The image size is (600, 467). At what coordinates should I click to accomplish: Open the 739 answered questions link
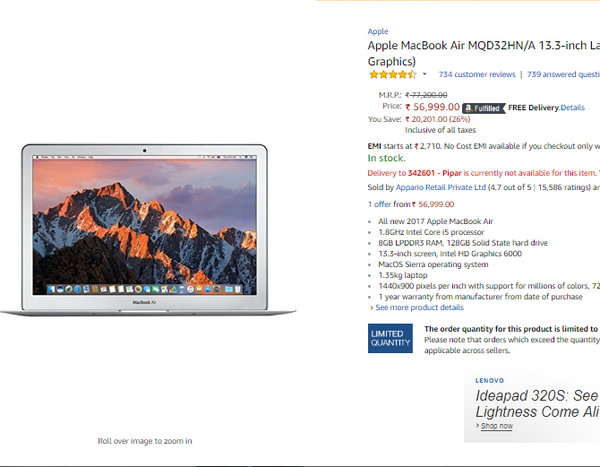pos(563,74)
